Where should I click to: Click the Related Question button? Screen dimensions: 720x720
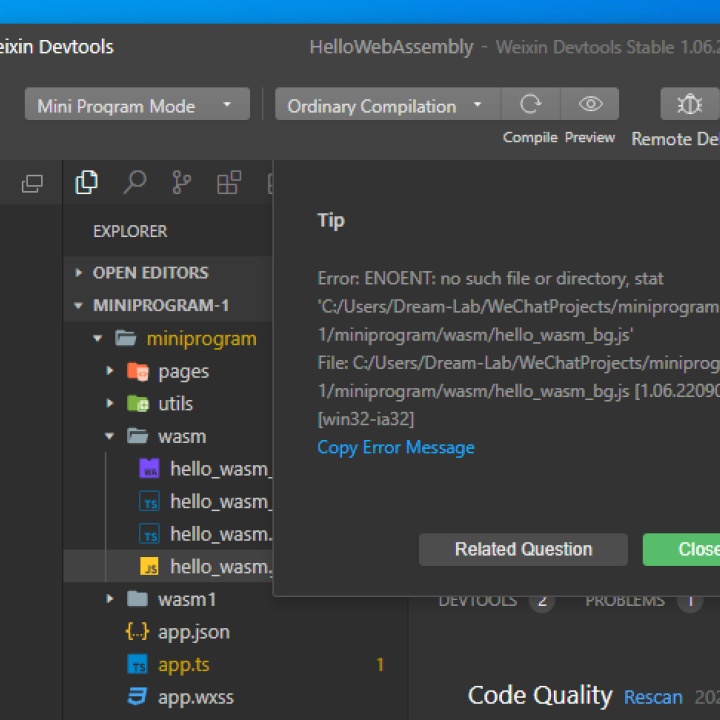pyautogui.click(x=523, y=549)
